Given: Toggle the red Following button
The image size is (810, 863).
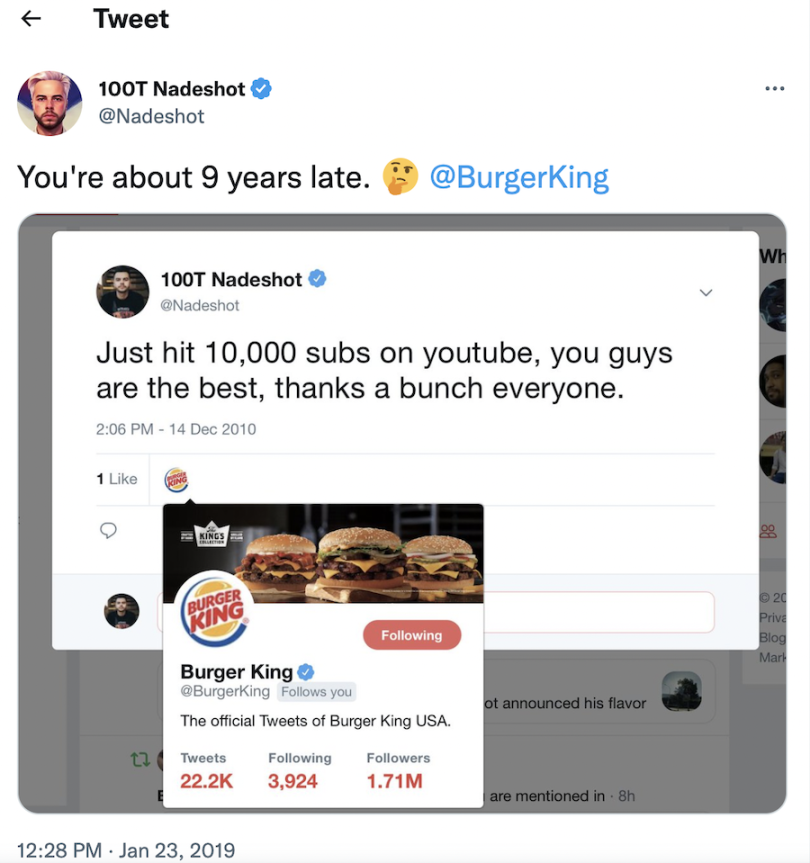Looking at the screenshot, I should (412, 635).
